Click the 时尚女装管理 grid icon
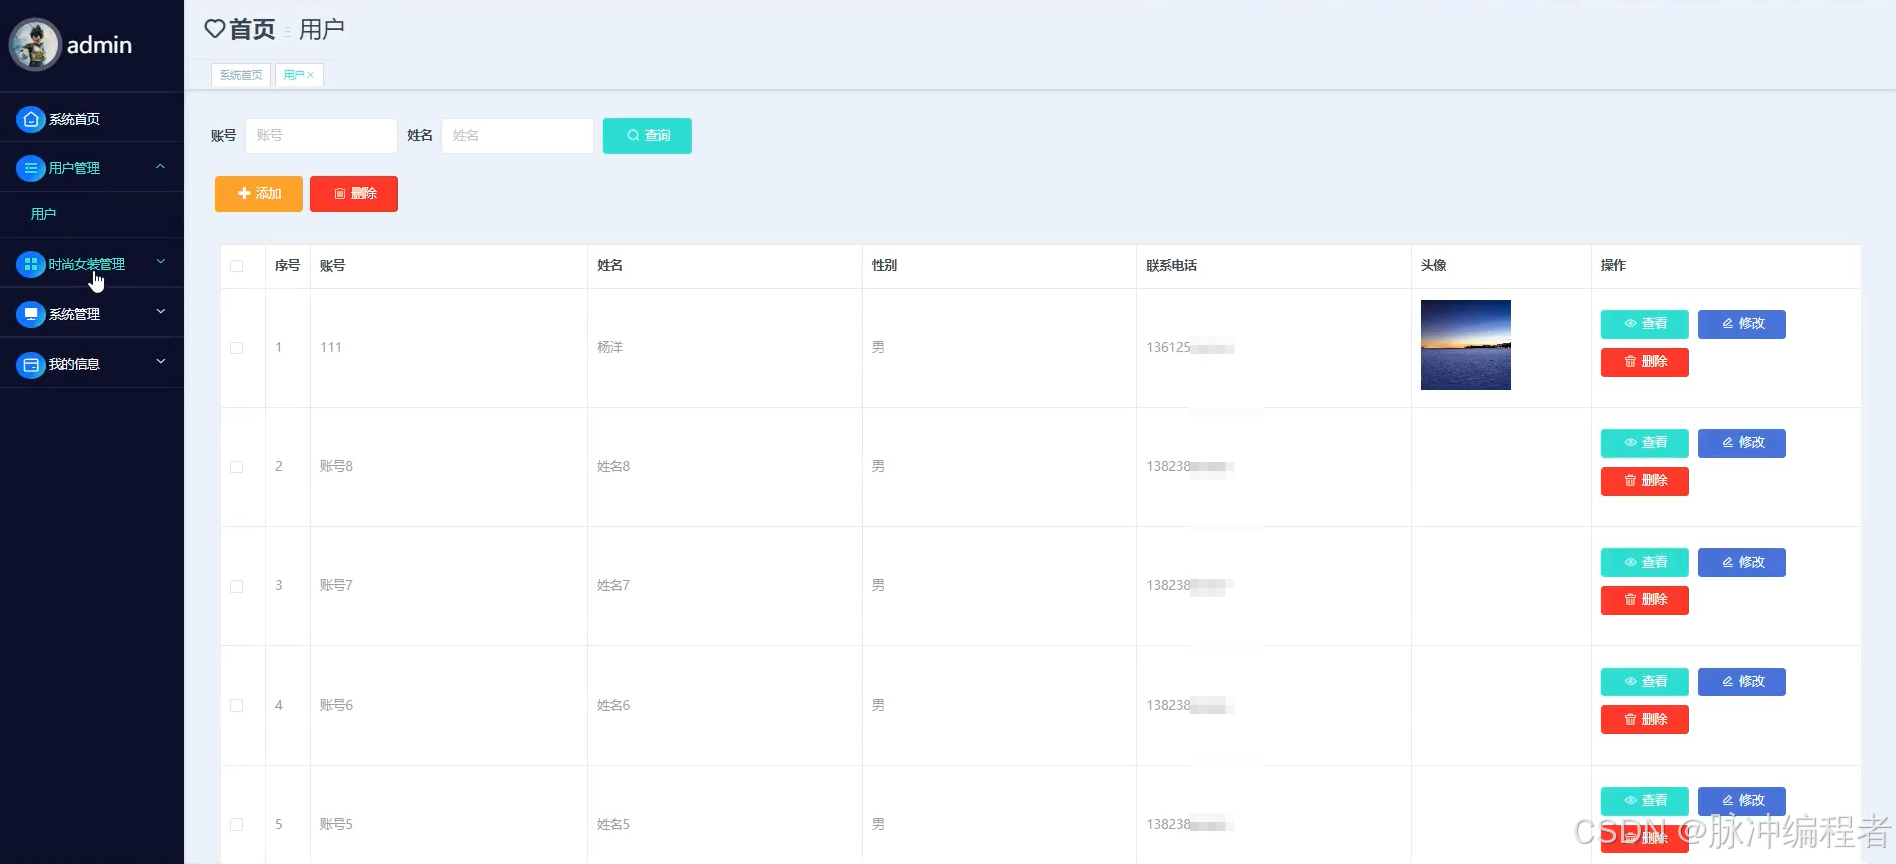 pyautogui.click(x=31, y=264)
